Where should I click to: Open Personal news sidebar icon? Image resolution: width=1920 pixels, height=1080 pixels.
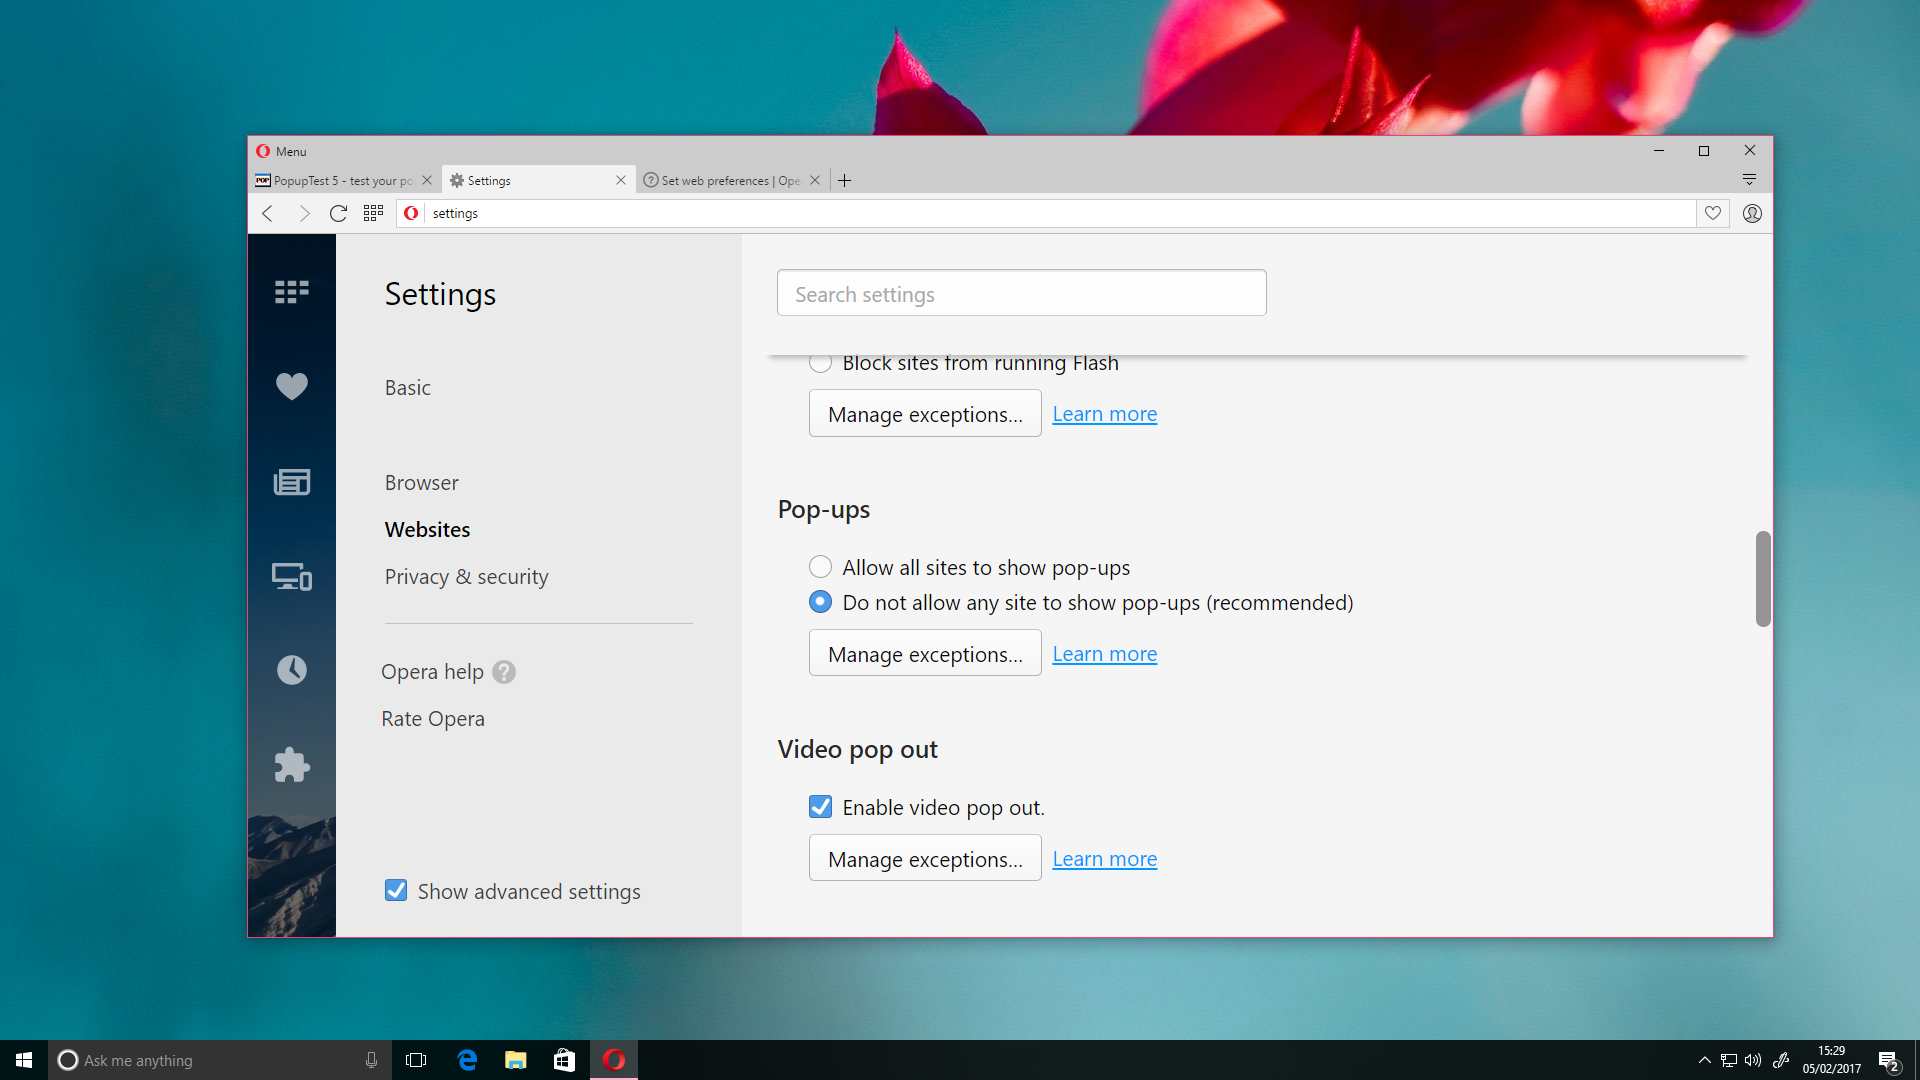point(291,482)
